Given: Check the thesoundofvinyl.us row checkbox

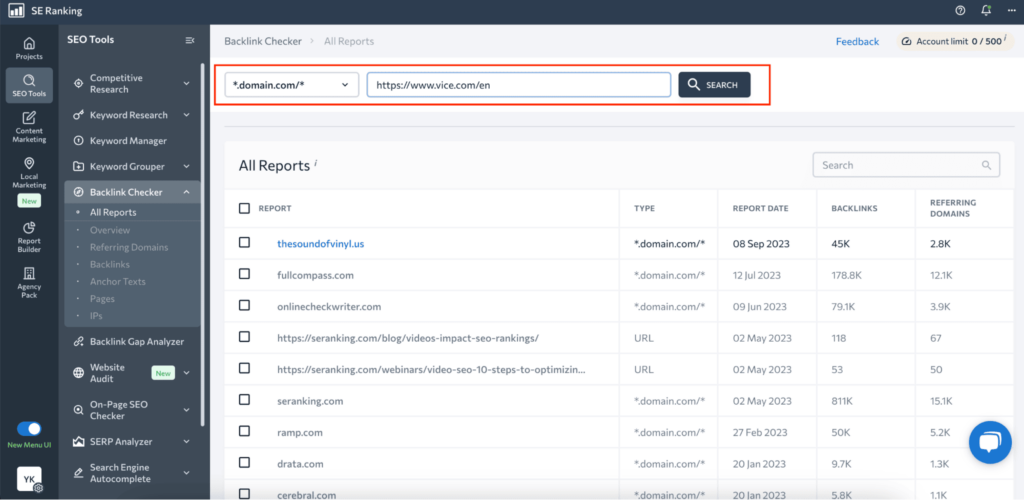Looking at the screenshot, I should tap(244, 242).
